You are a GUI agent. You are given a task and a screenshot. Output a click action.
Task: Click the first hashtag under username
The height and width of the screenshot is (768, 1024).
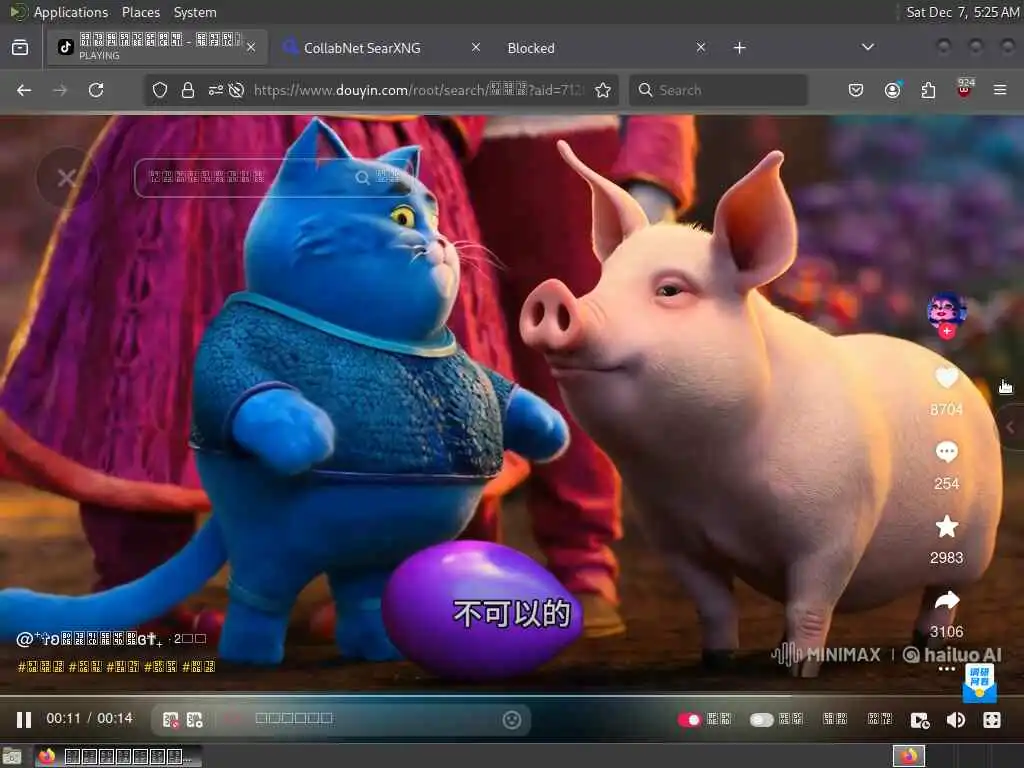click(x=40, y=667)
